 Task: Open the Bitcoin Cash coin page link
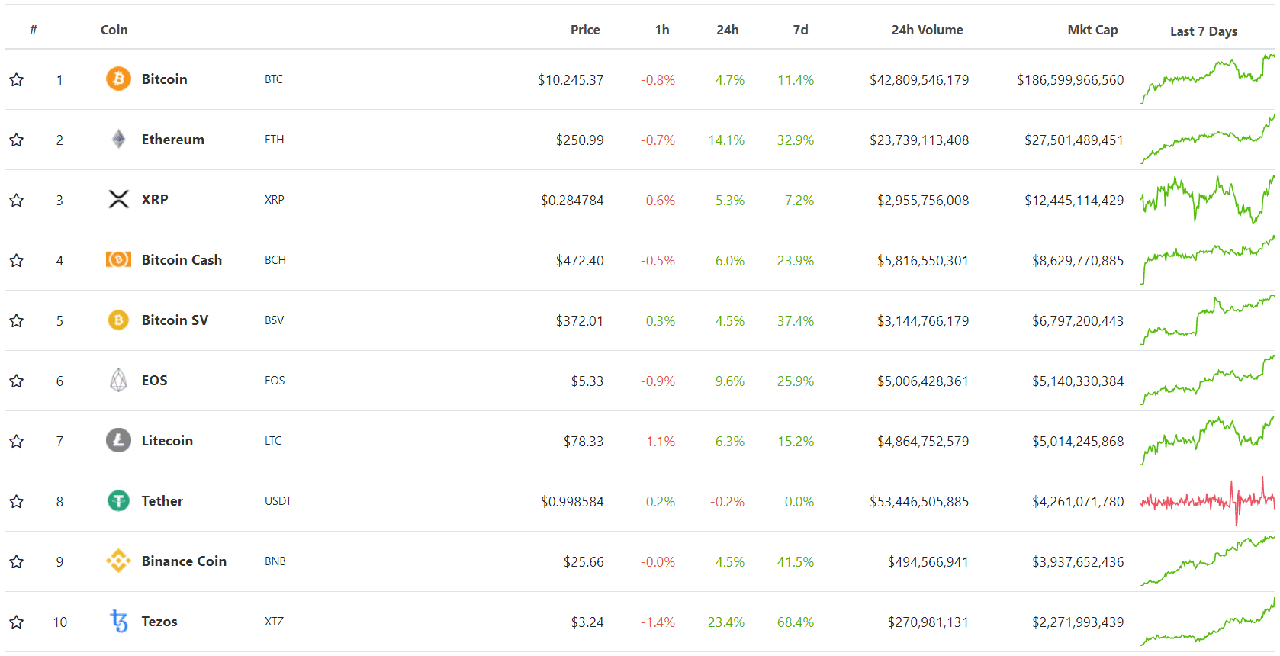point(182,260)
